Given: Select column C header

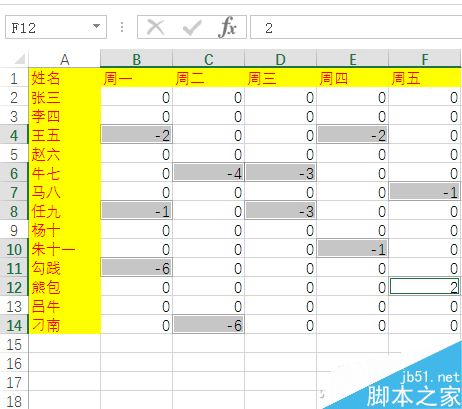Looking at the screenshot, I should [x=208, y=59].
